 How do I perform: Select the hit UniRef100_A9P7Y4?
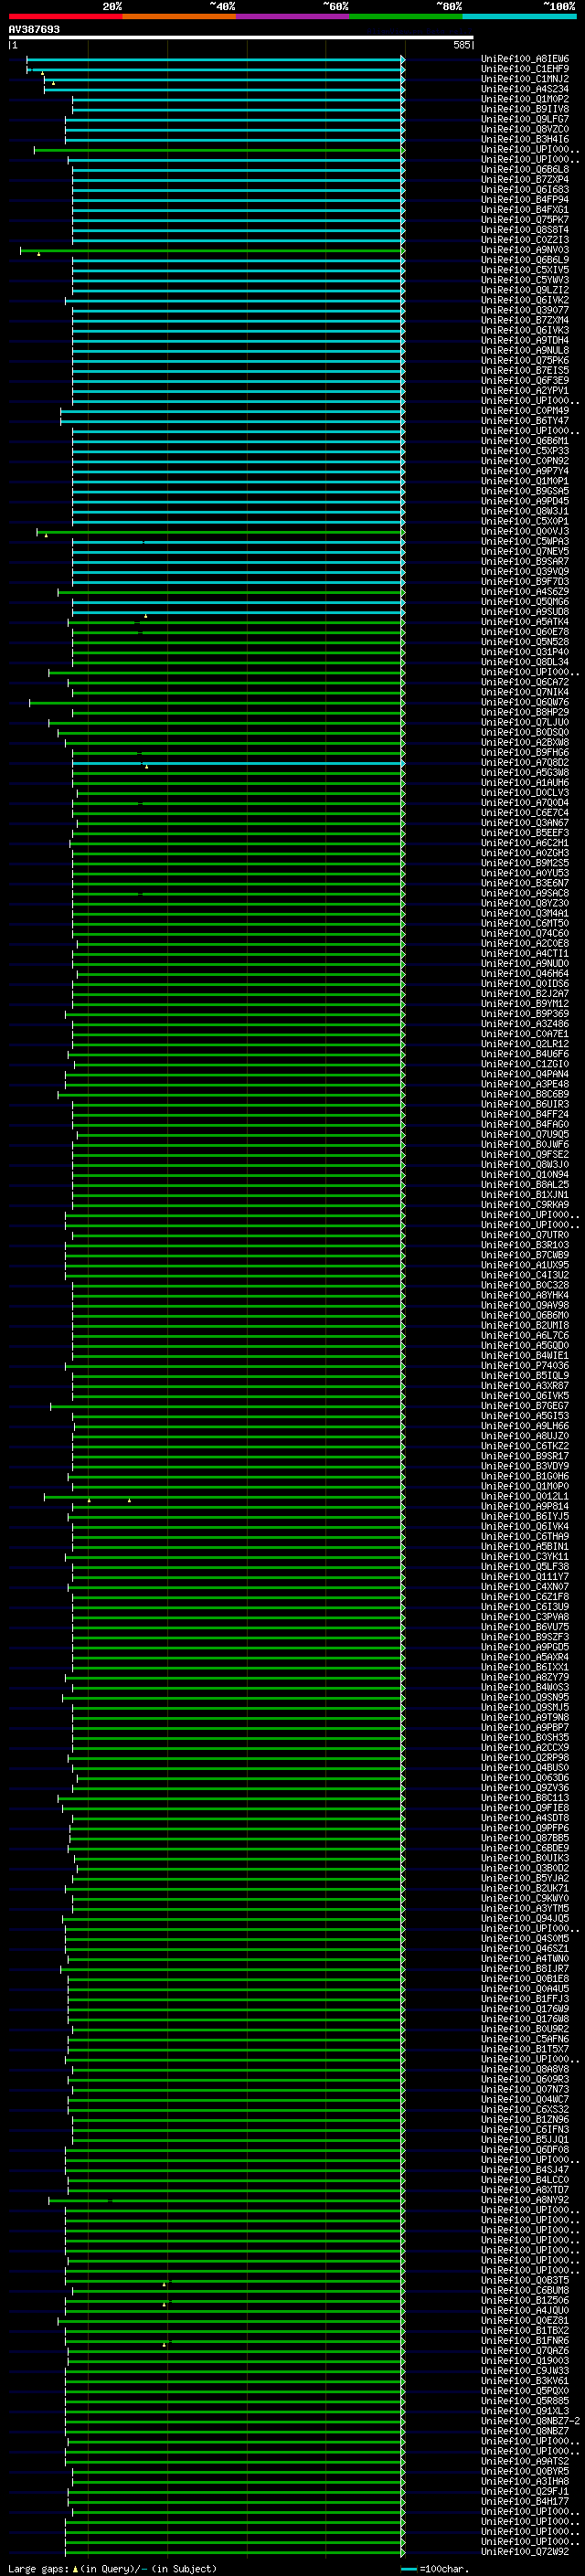525,471
